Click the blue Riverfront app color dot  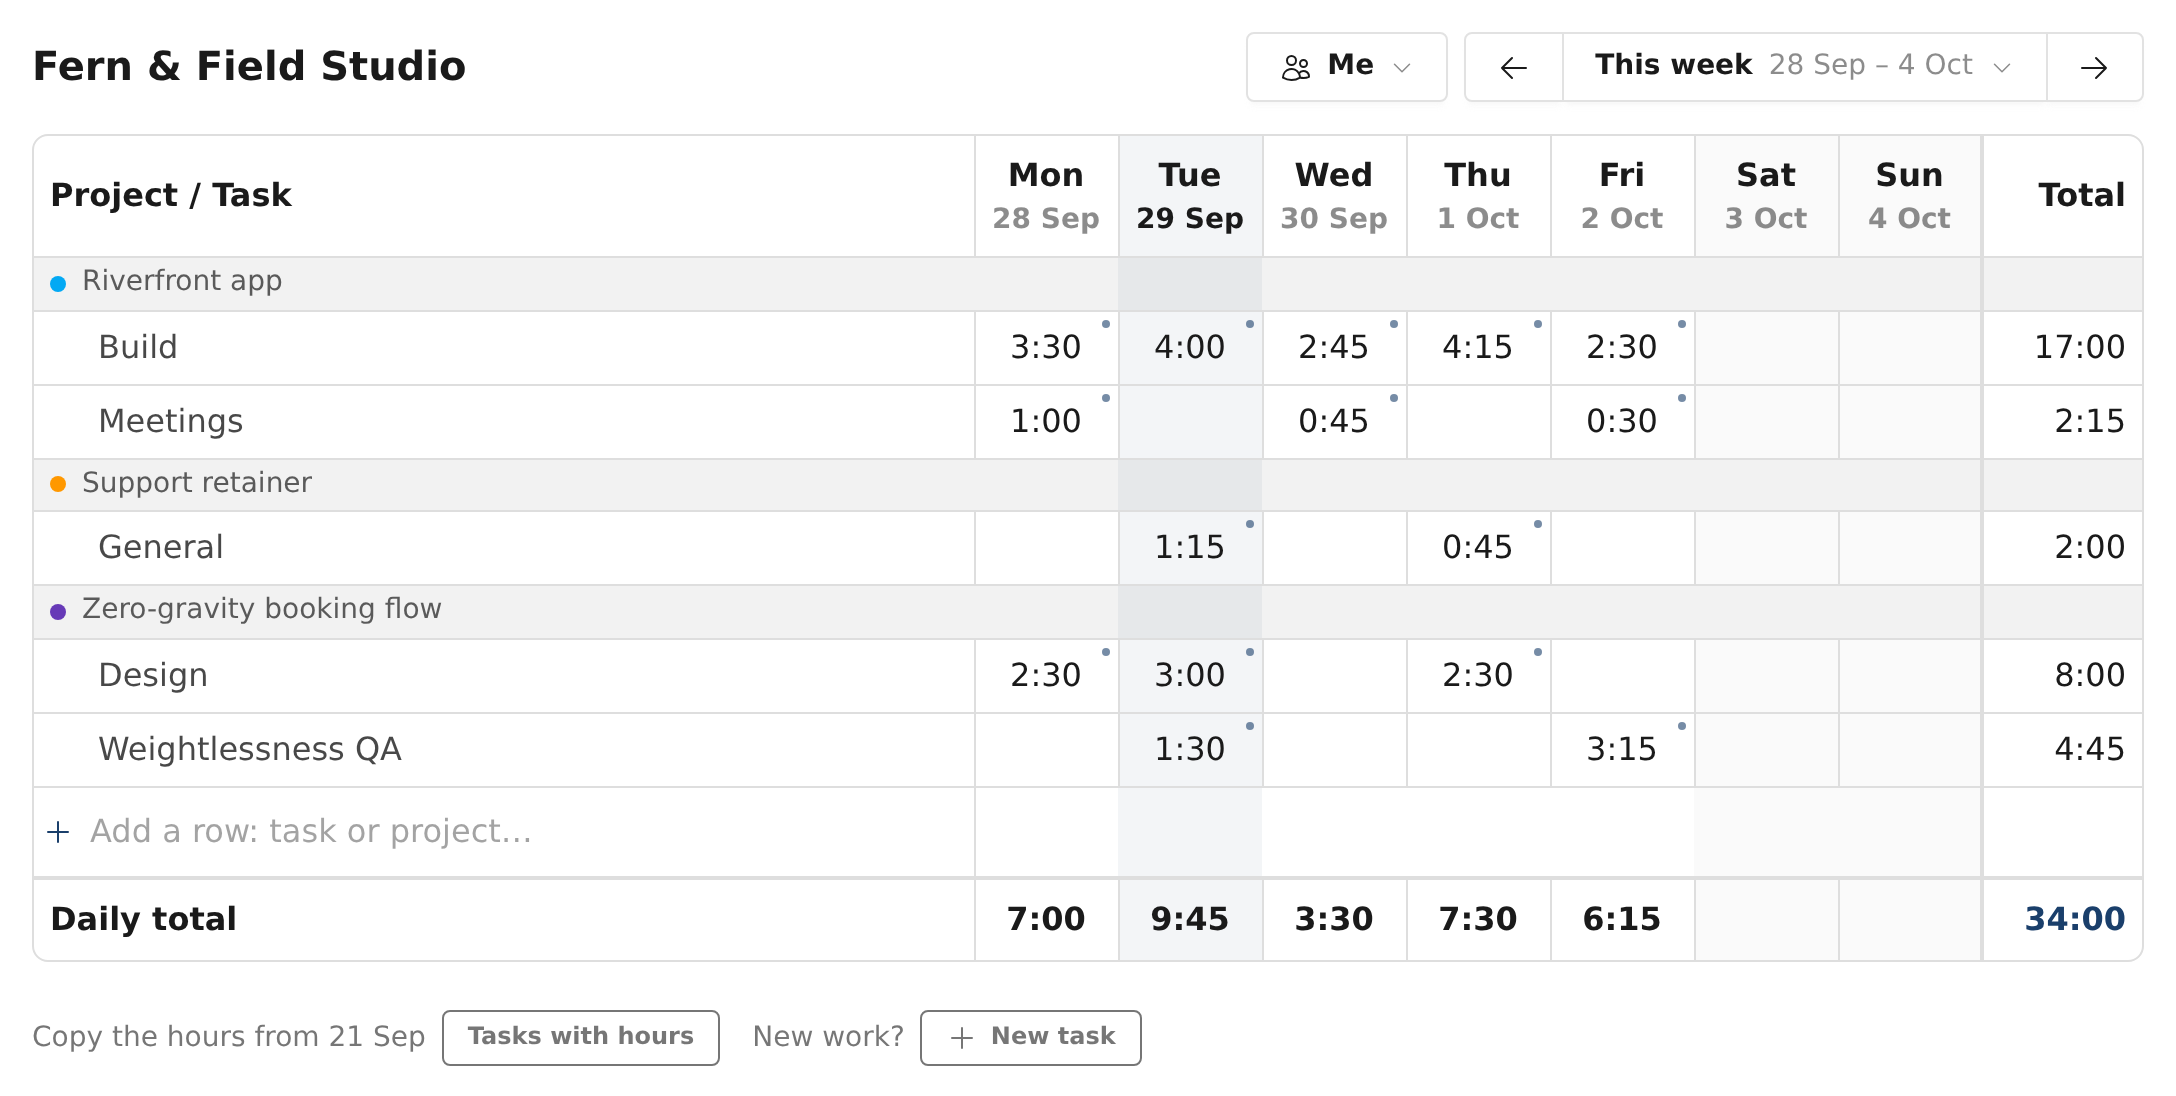58,284
